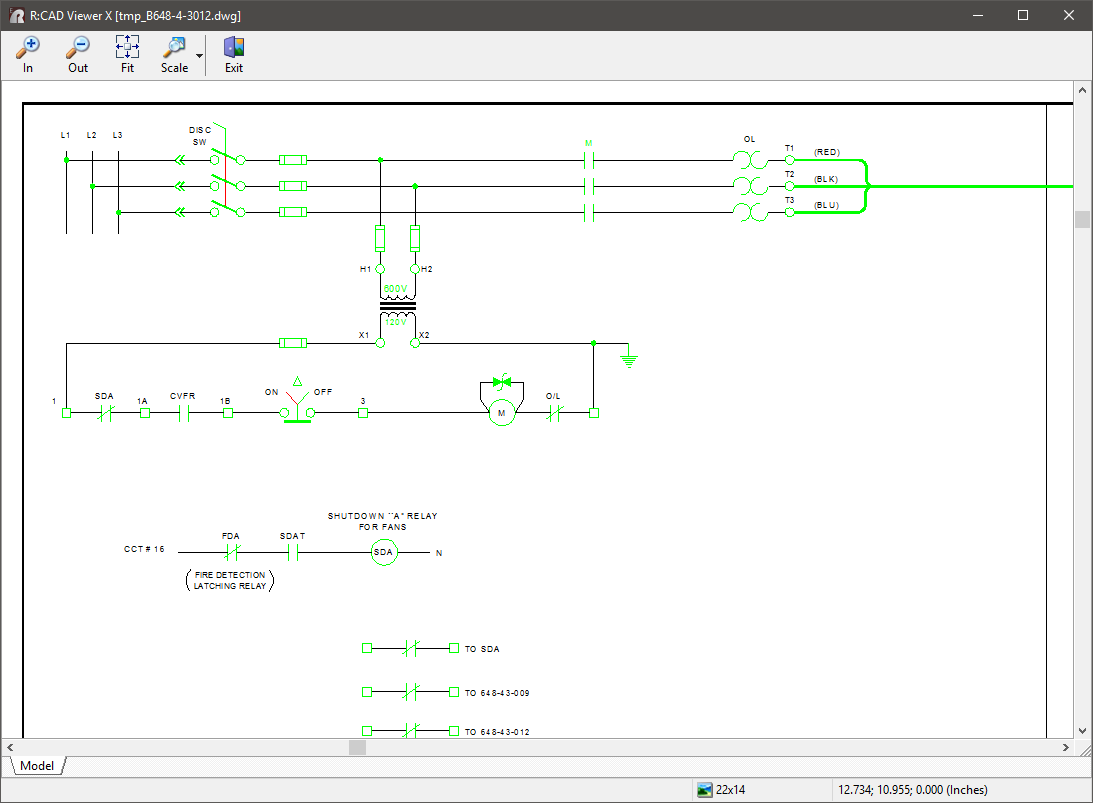
Task: Click the coordinates readout in status bar
Action: click(911, 790)
